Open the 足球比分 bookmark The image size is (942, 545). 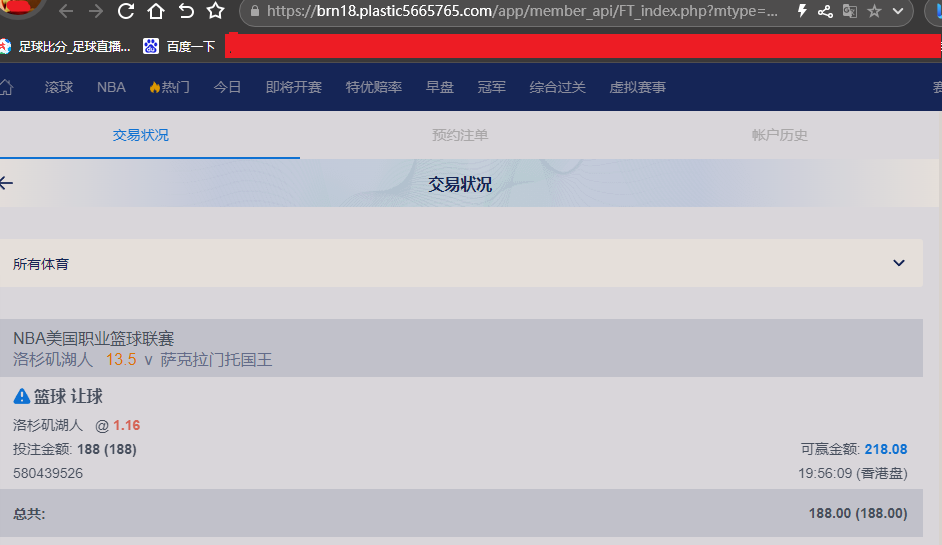click(65, 46)
